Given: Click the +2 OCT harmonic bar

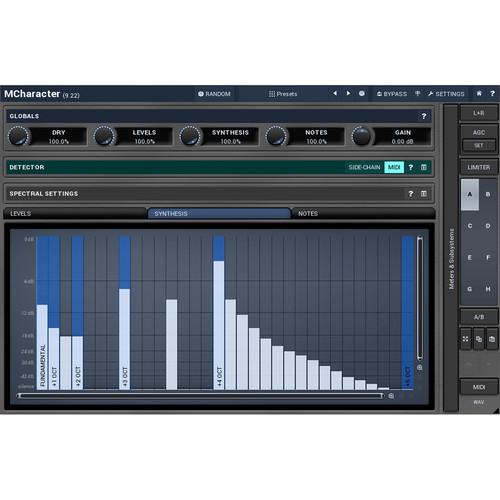Looking at the screenshot, I should pos(77,363).
